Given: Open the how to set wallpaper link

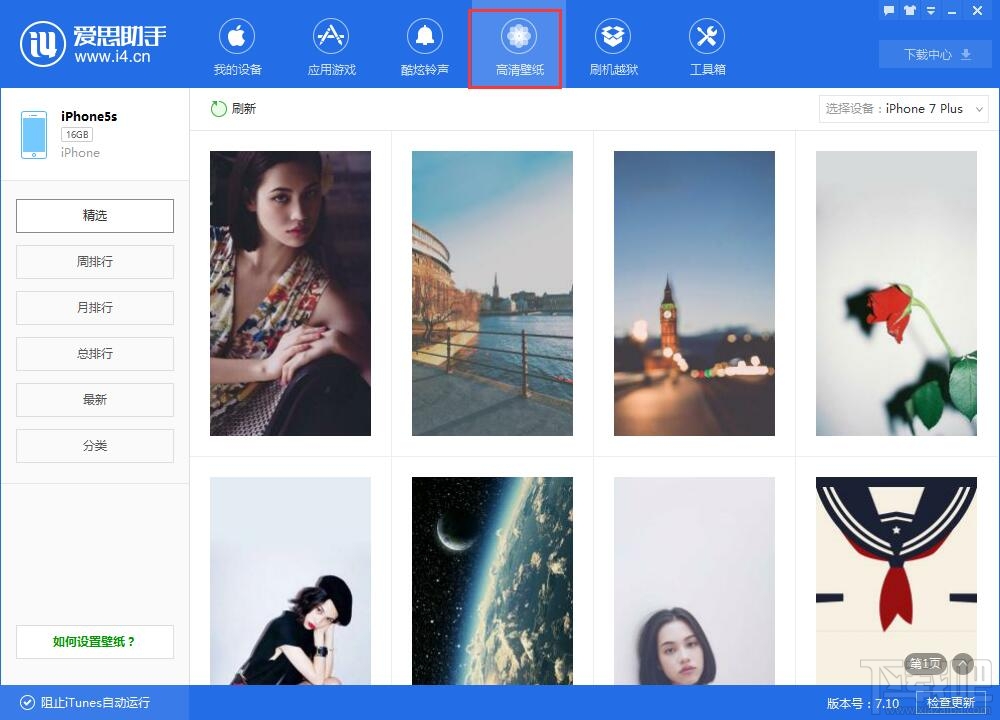Looking at the screenshot, I should [x=95, y=642].
